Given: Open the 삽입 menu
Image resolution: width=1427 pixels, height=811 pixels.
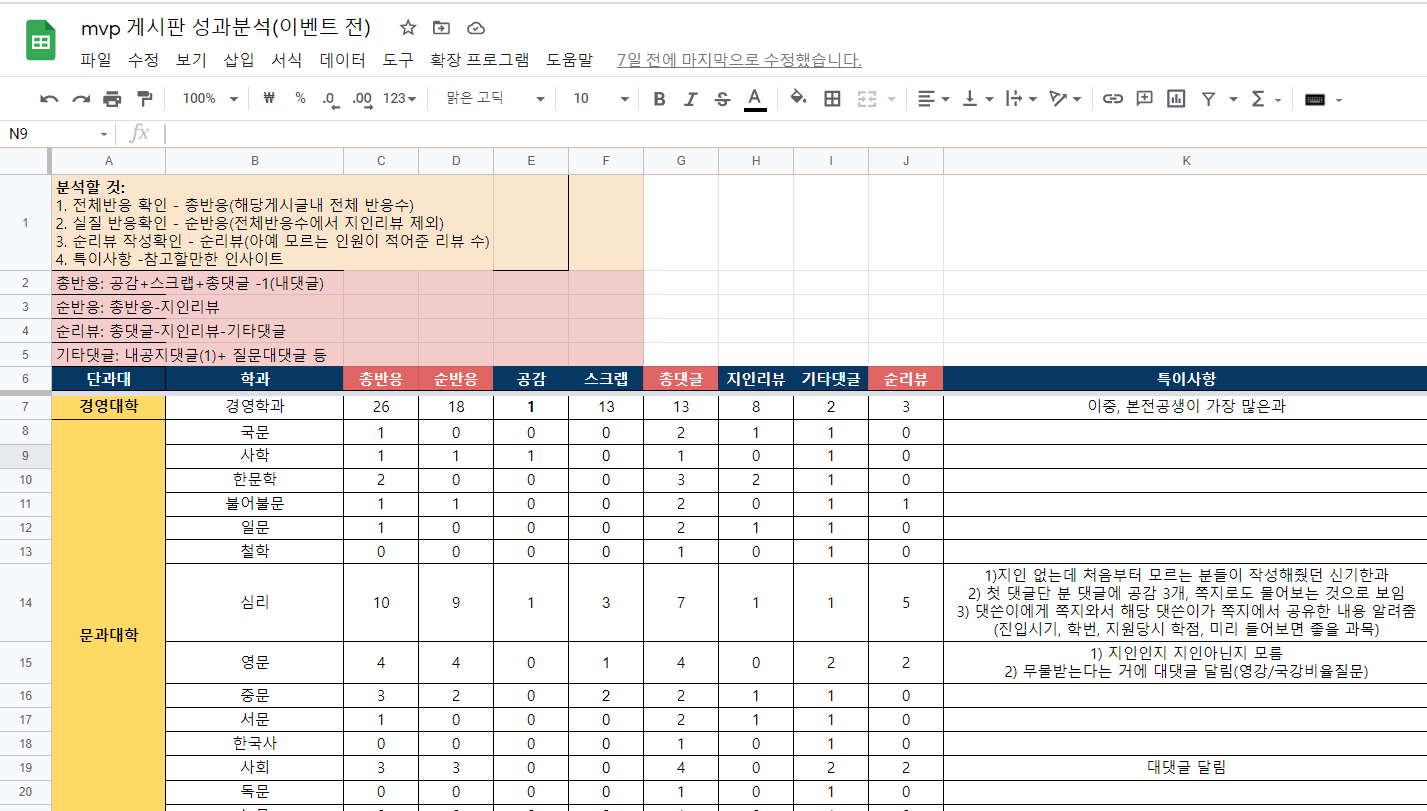Looking at the screenshot, I should point(239,60).
